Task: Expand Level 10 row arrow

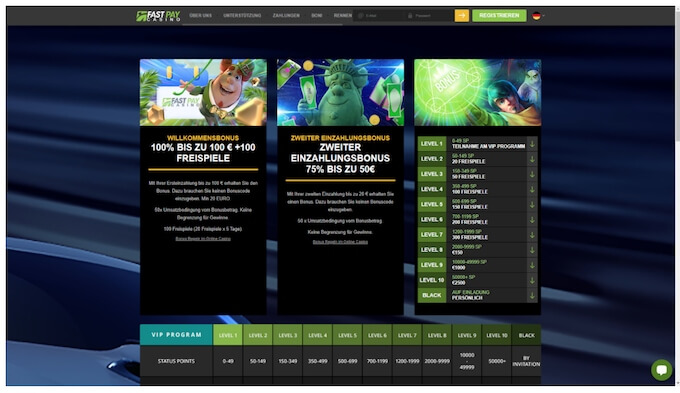Action: tap(532, 280)
